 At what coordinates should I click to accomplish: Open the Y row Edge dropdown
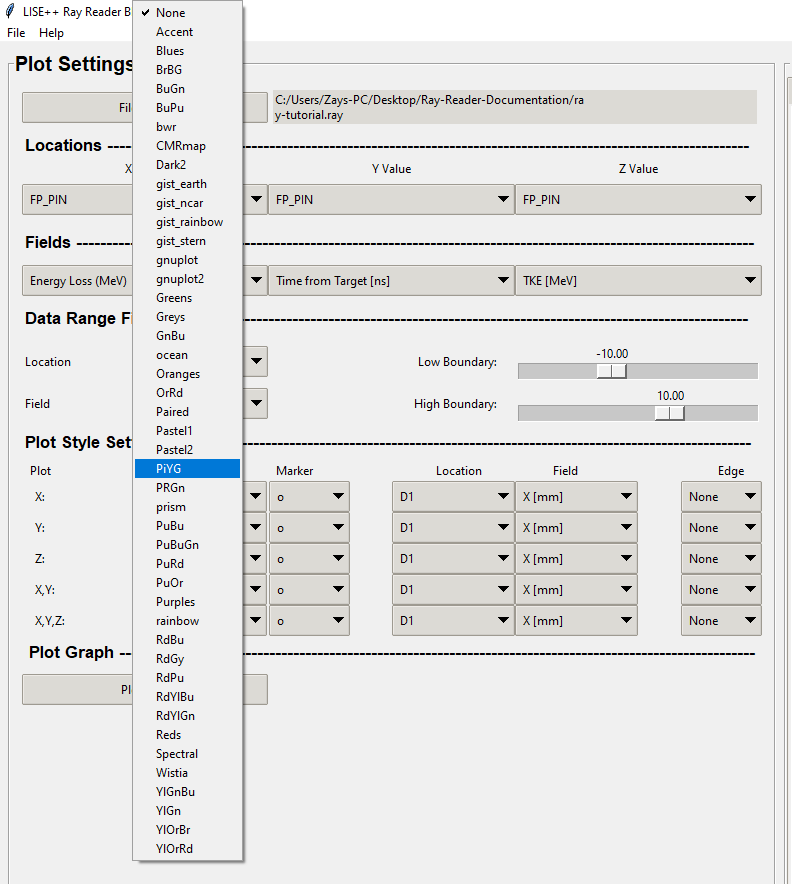[721, 528]
